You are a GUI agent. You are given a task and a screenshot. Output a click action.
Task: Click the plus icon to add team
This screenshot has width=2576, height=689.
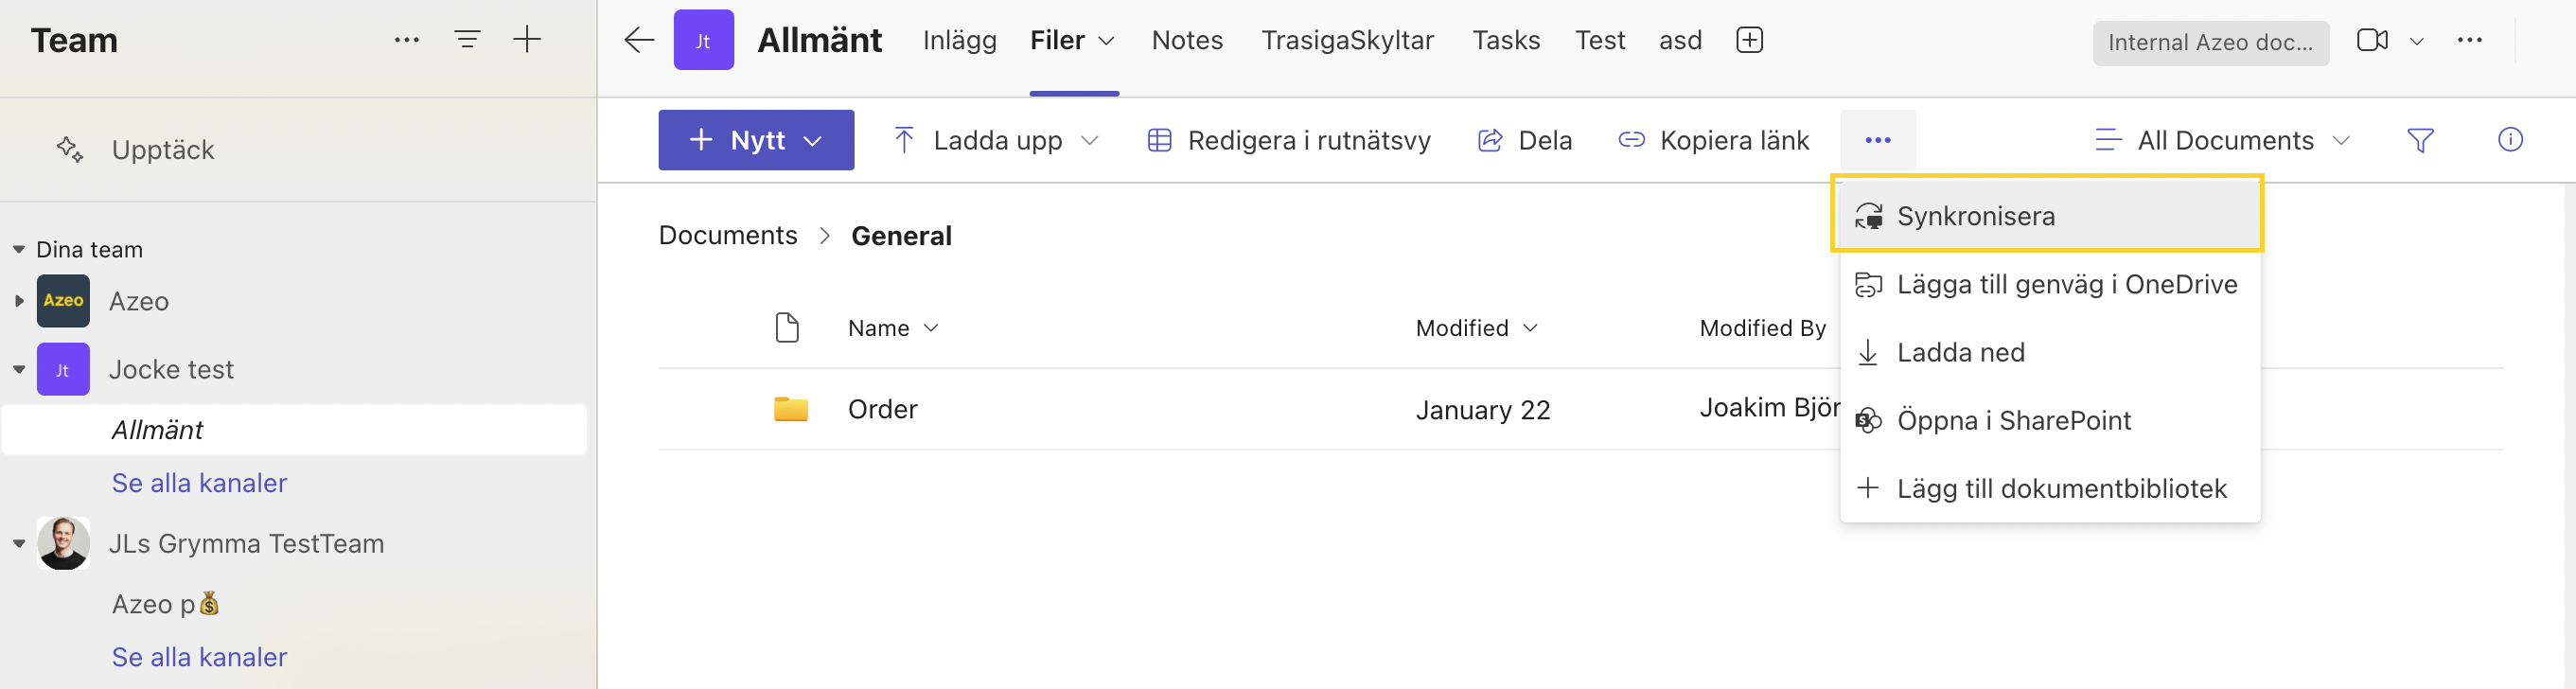pos(527,40)
